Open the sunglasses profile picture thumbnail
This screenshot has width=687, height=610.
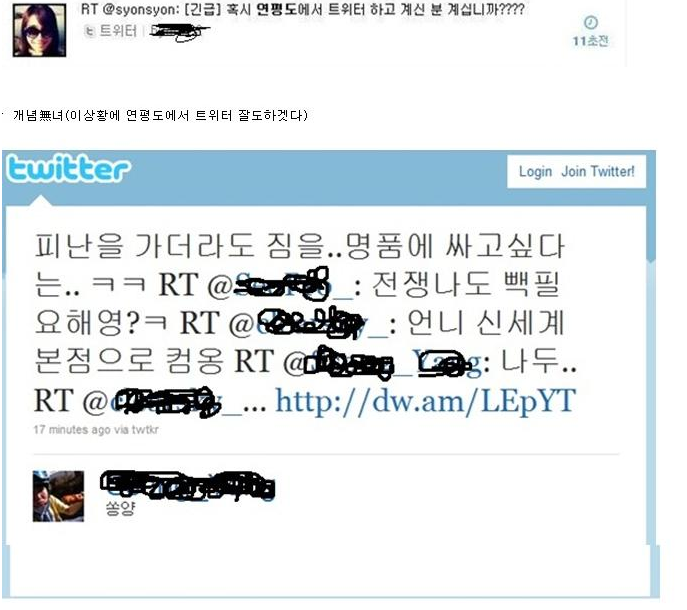[39, 30]
